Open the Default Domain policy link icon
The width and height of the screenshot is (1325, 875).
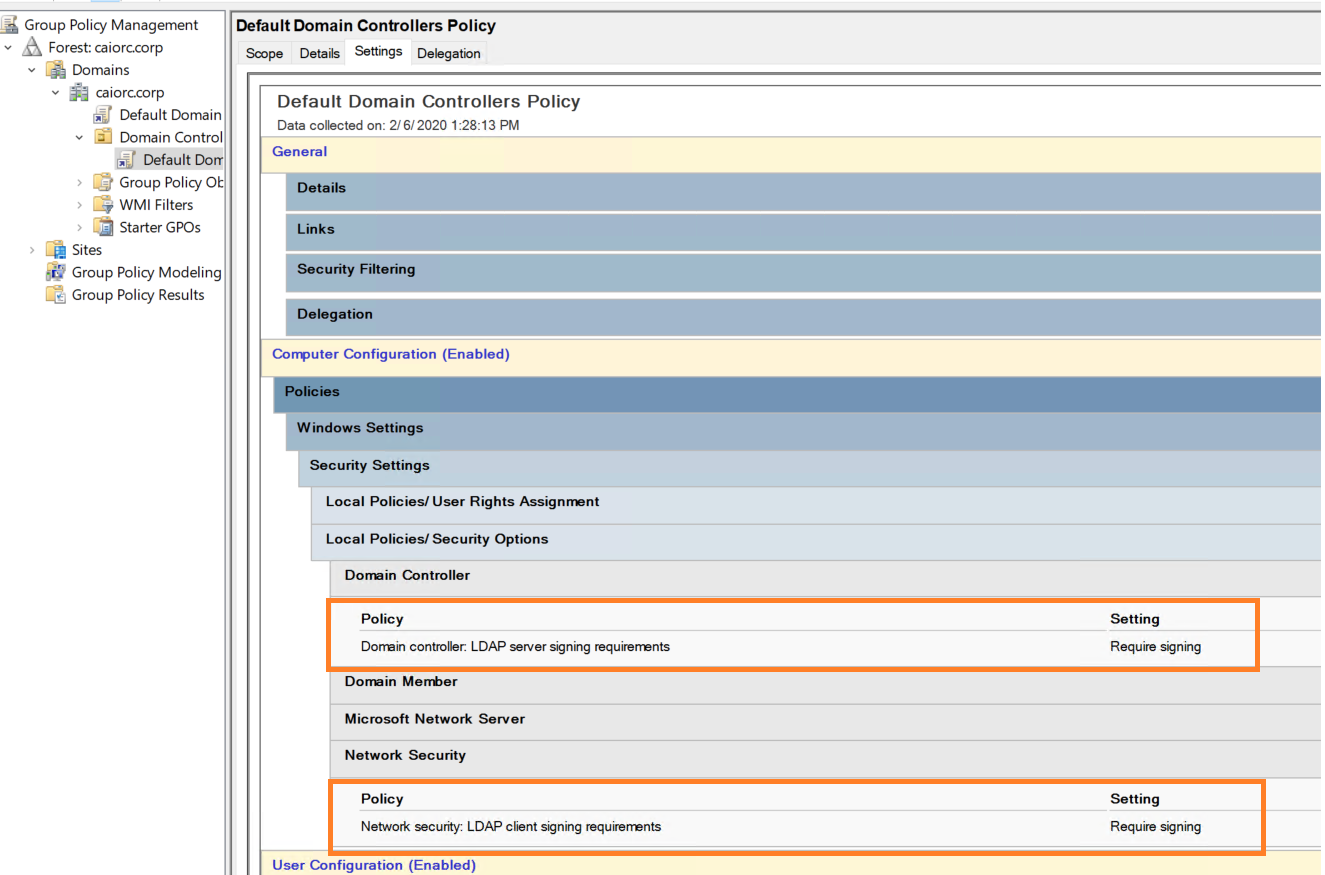click(103, 115)
